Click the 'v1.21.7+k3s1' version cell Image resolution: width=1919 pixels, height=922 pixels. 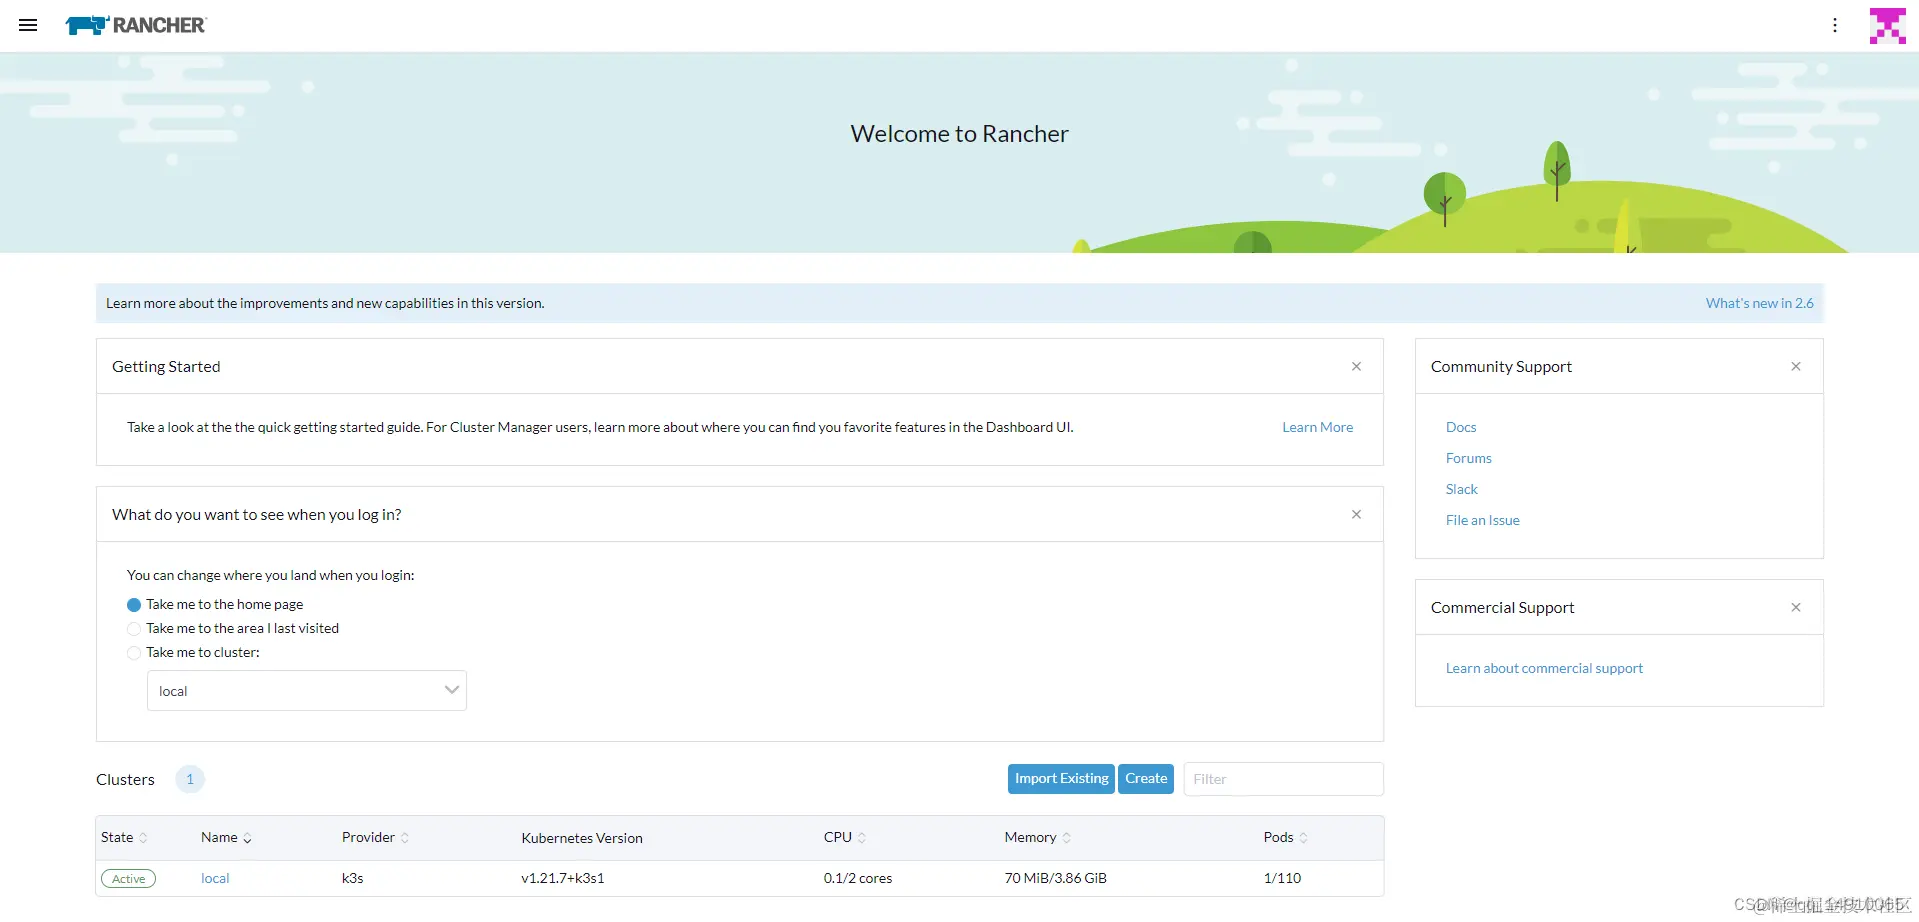coord(563,879)
